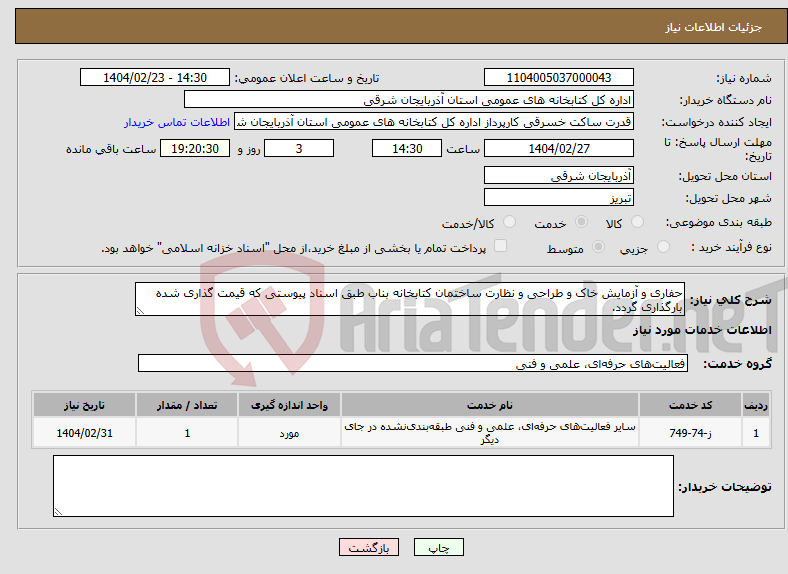This screenshot has height=574, width=788.
Task: Click the نوع فرآیند خرید label
Action: [x=731, y=247]
